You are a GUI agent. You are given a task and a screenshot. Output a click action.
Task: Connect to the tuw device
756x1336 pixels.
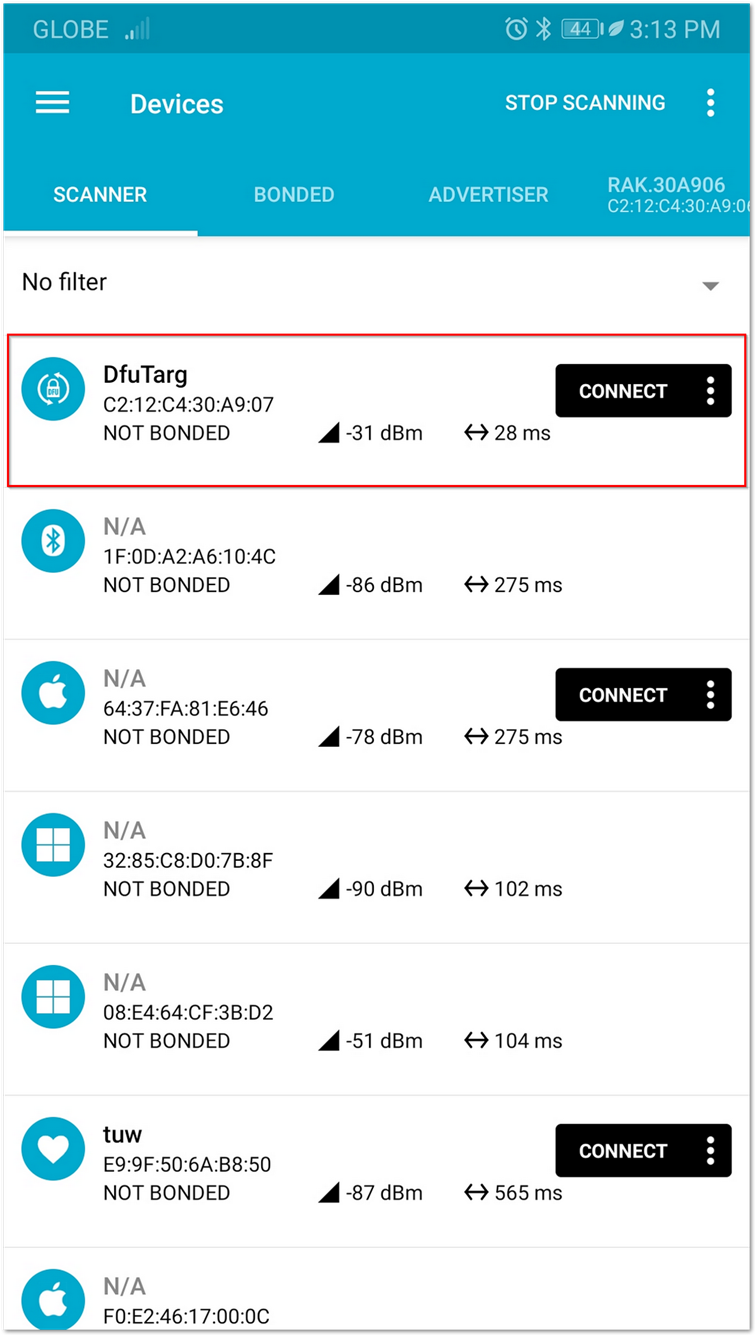[623, 1151]
